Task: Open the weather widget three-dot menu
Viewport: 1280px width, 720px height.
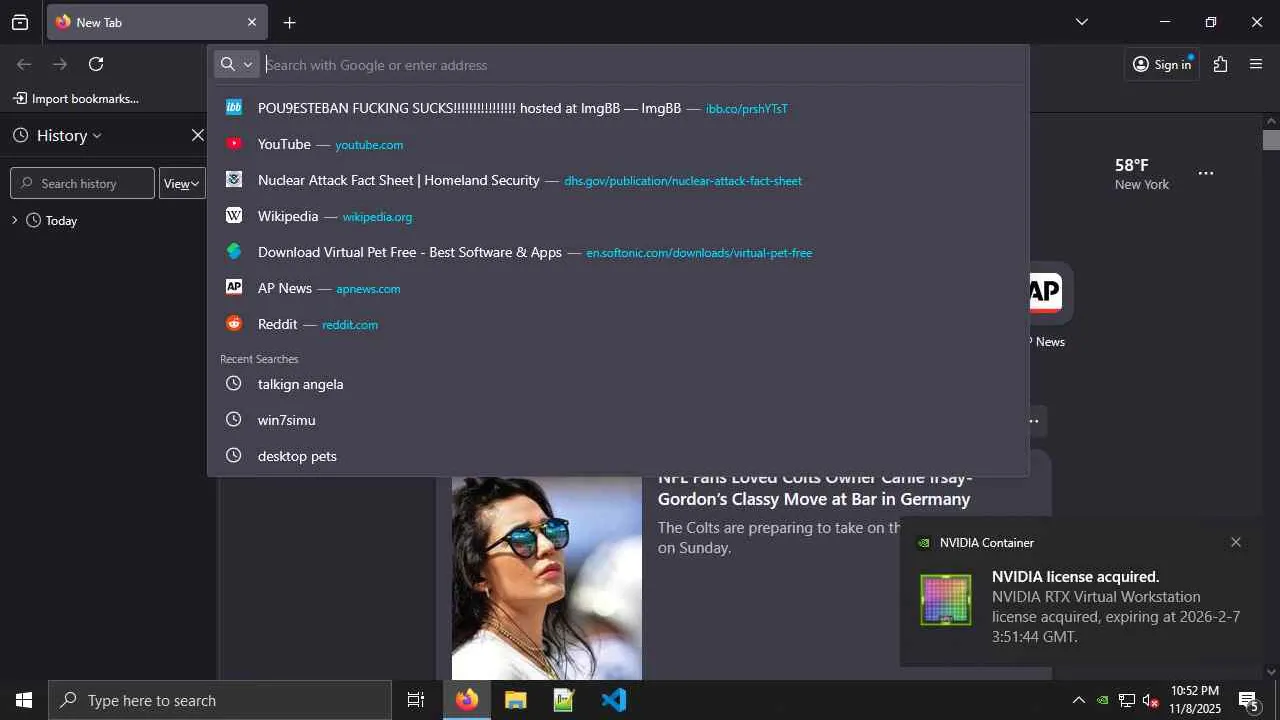Action: 1206,173
